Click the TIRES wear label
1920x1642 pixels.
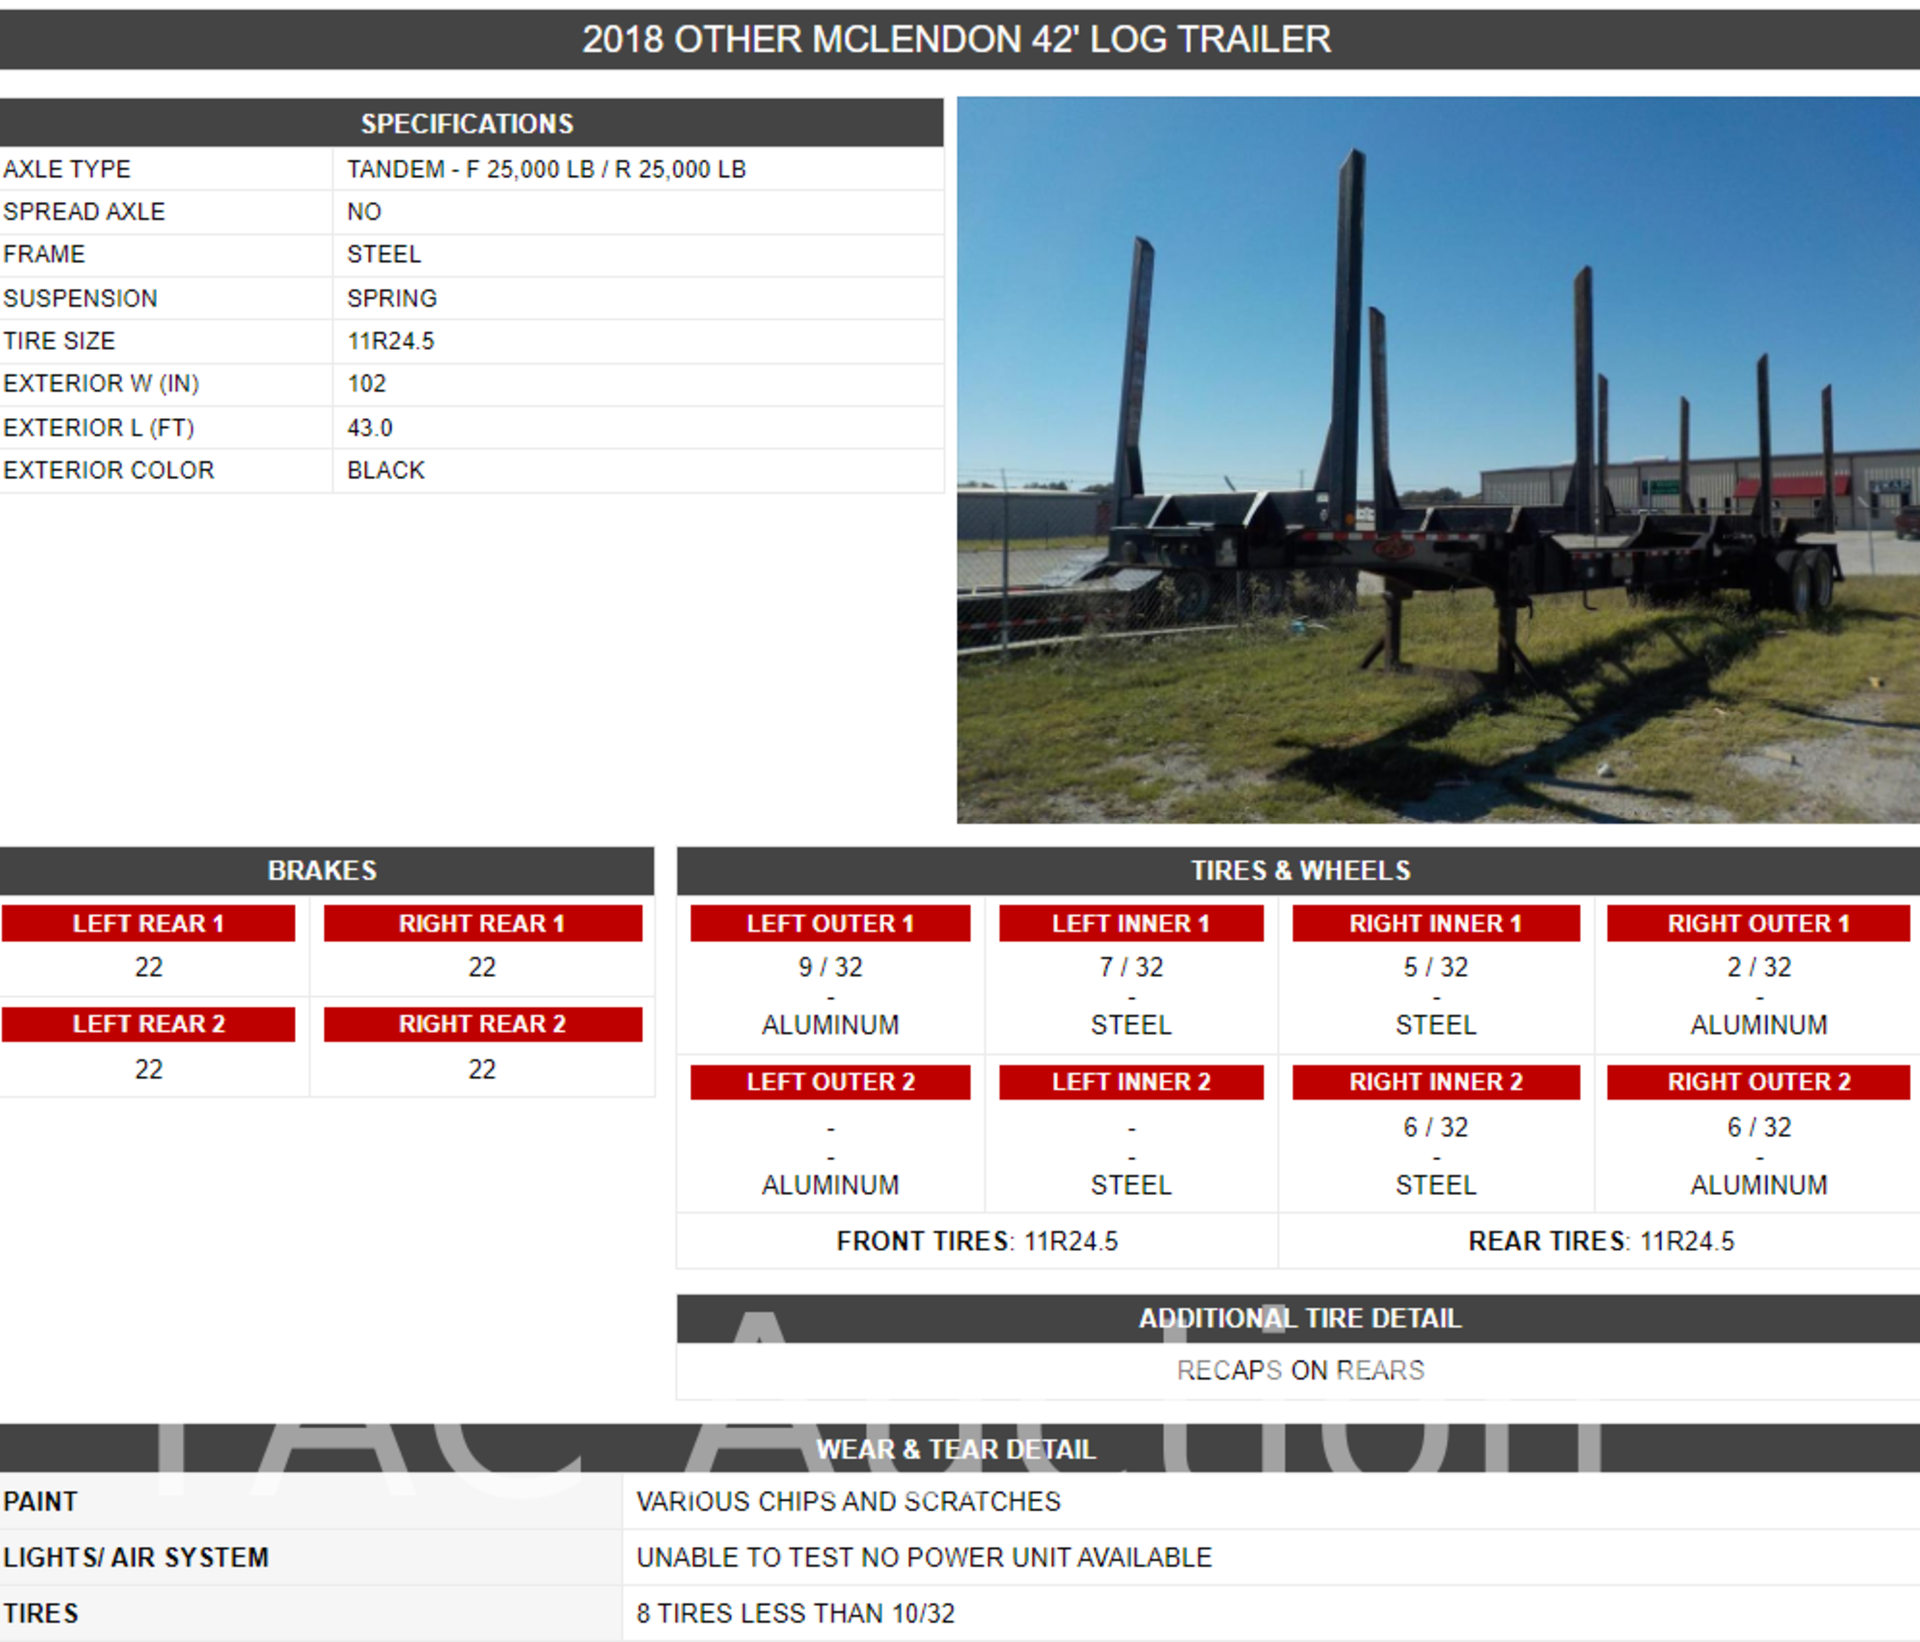40,1613
